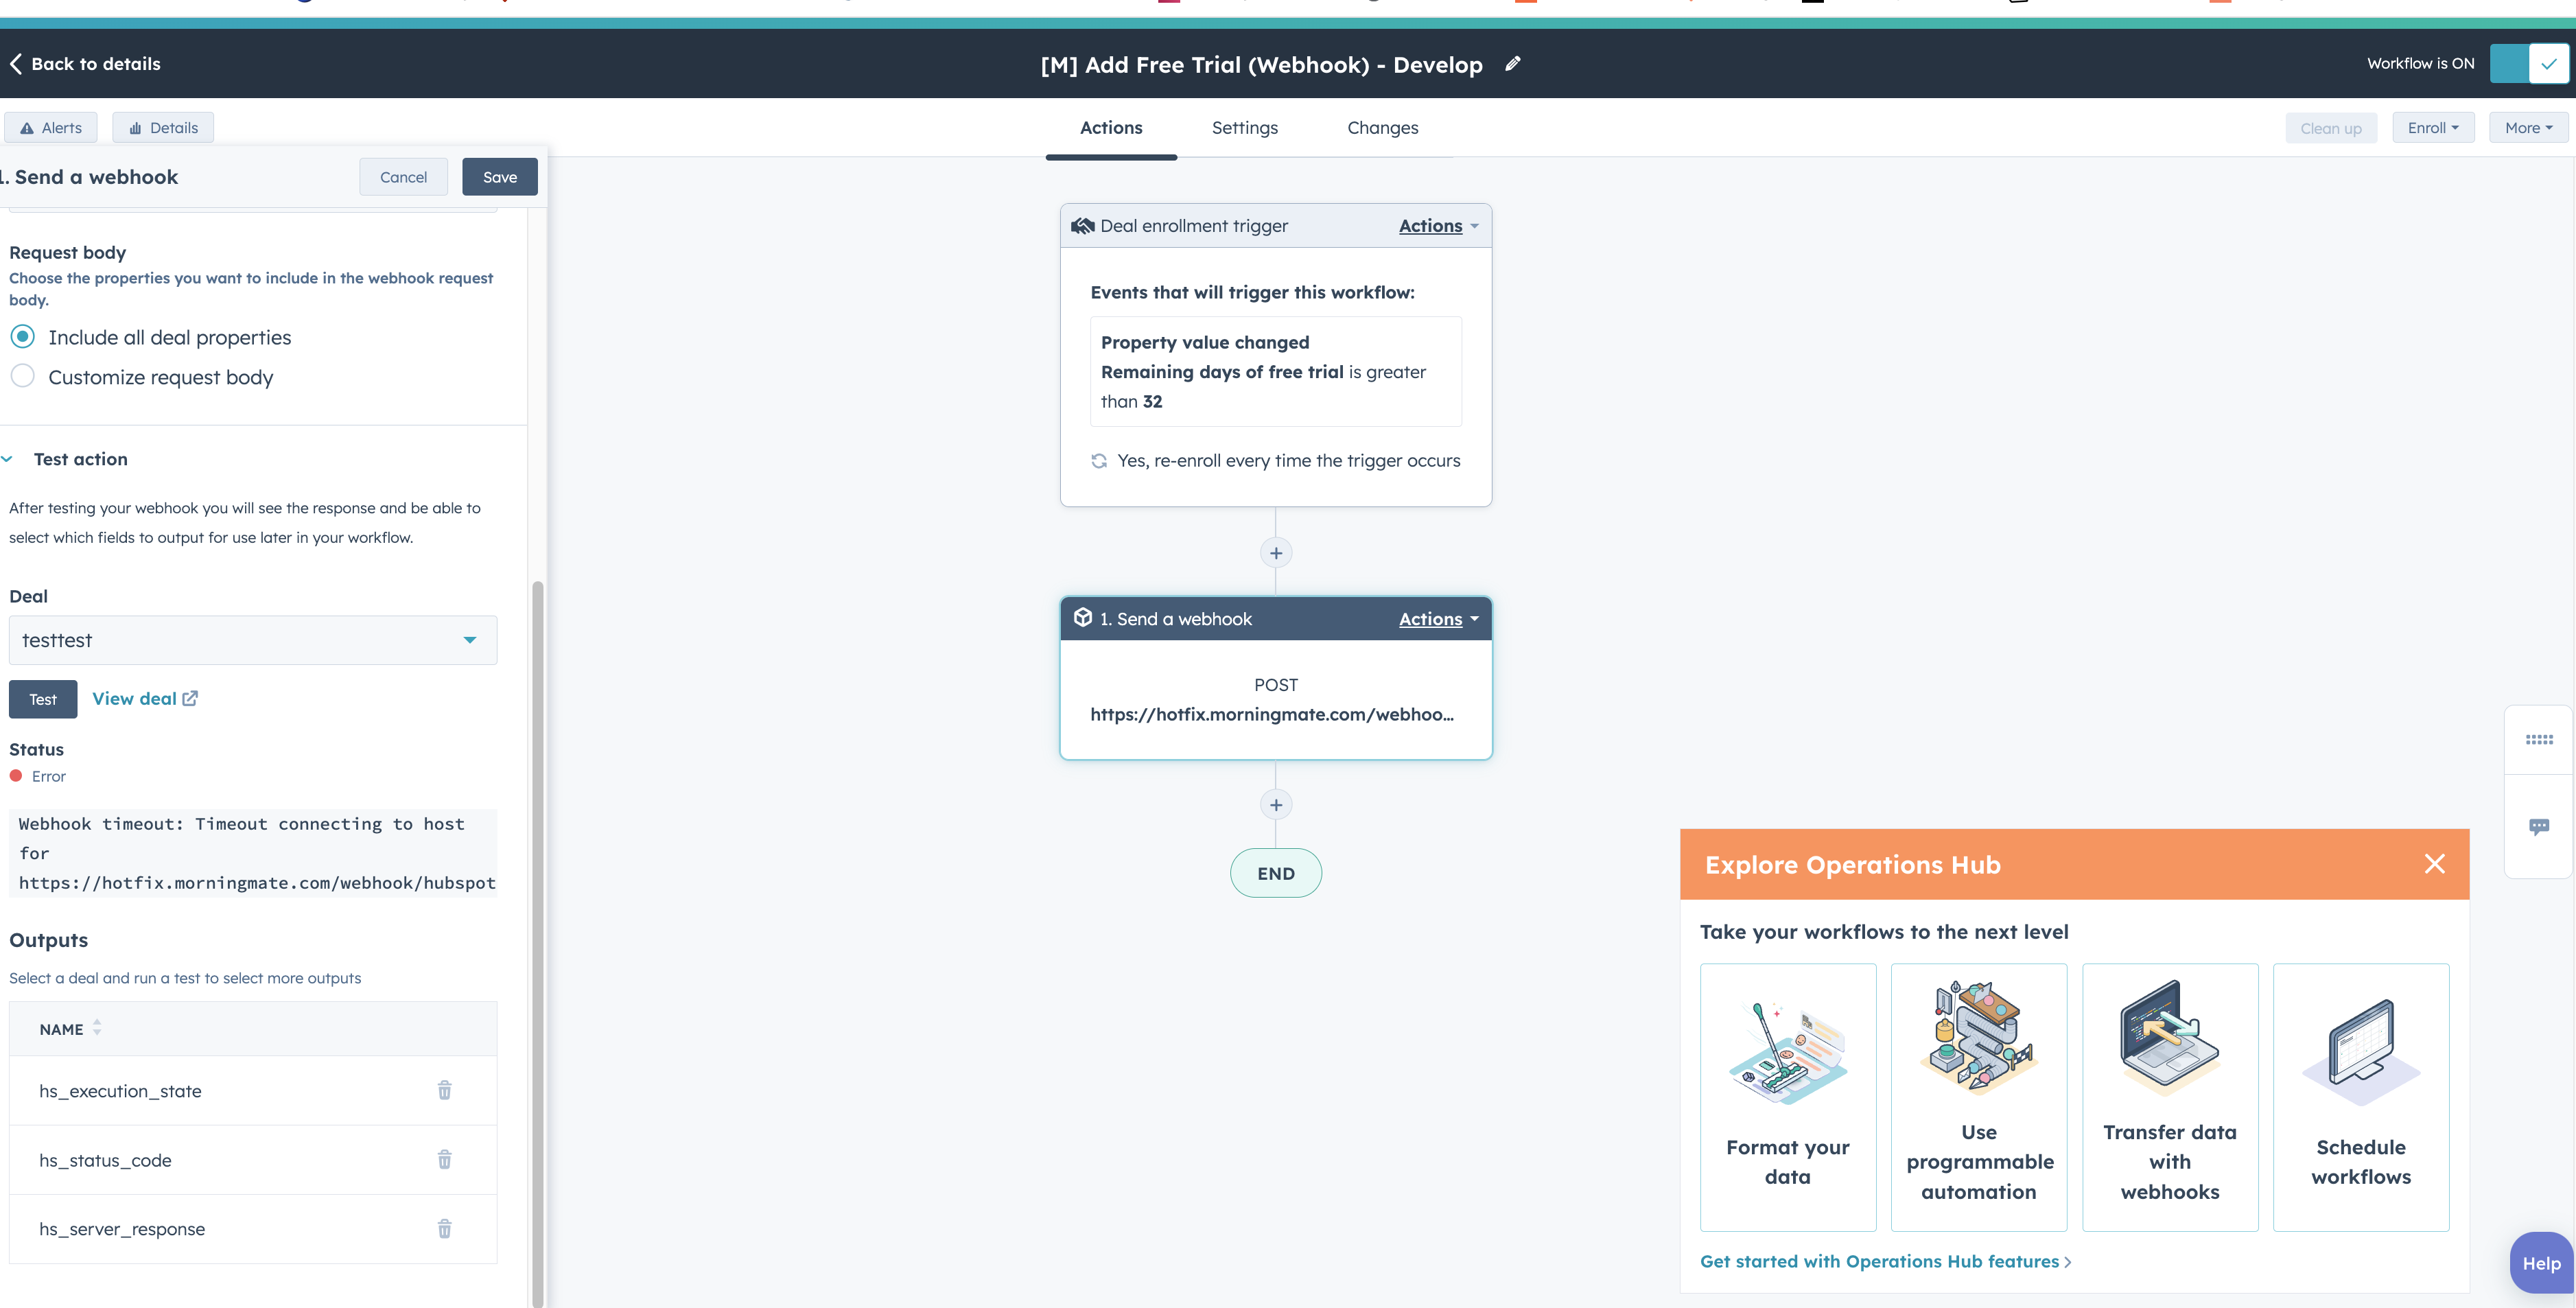
Task: Switch to the Changes tab
Action: pyautogui.click(x=1382, y=127)
